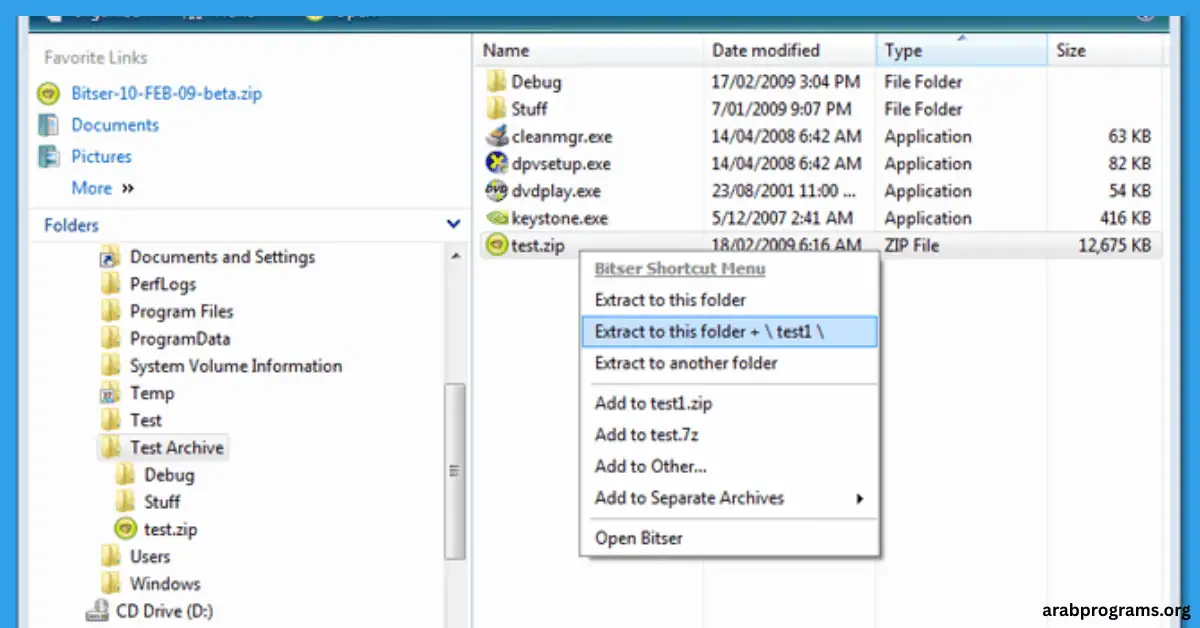Click the Bitser icon beside Bitser-10-FEB-09-beta.zip

(x=48, y=94)
